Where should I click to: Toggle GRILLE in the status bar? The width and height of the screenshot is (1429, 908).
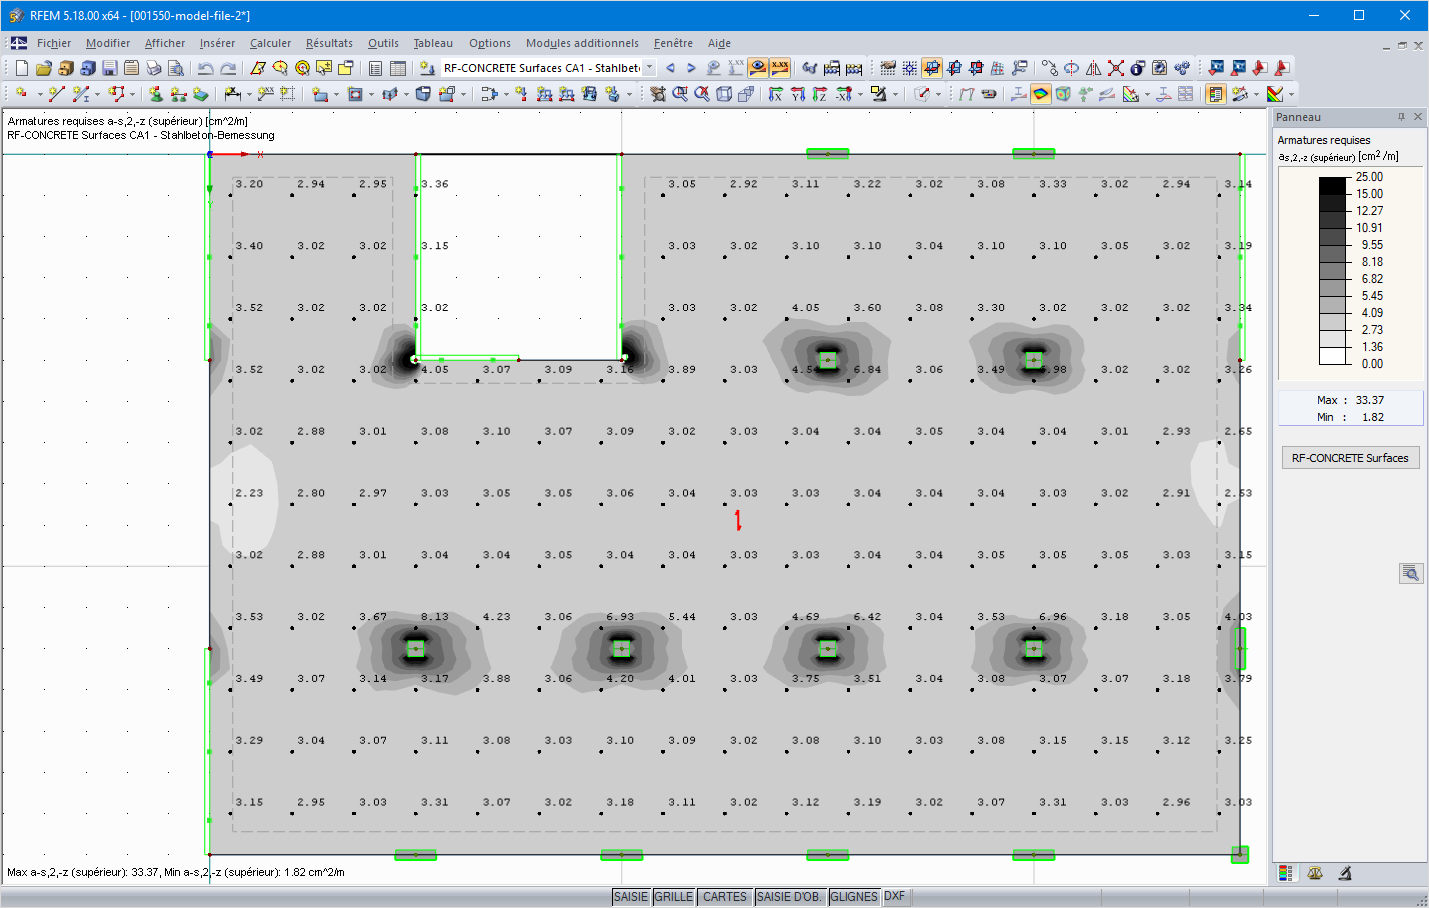[674, 897]
